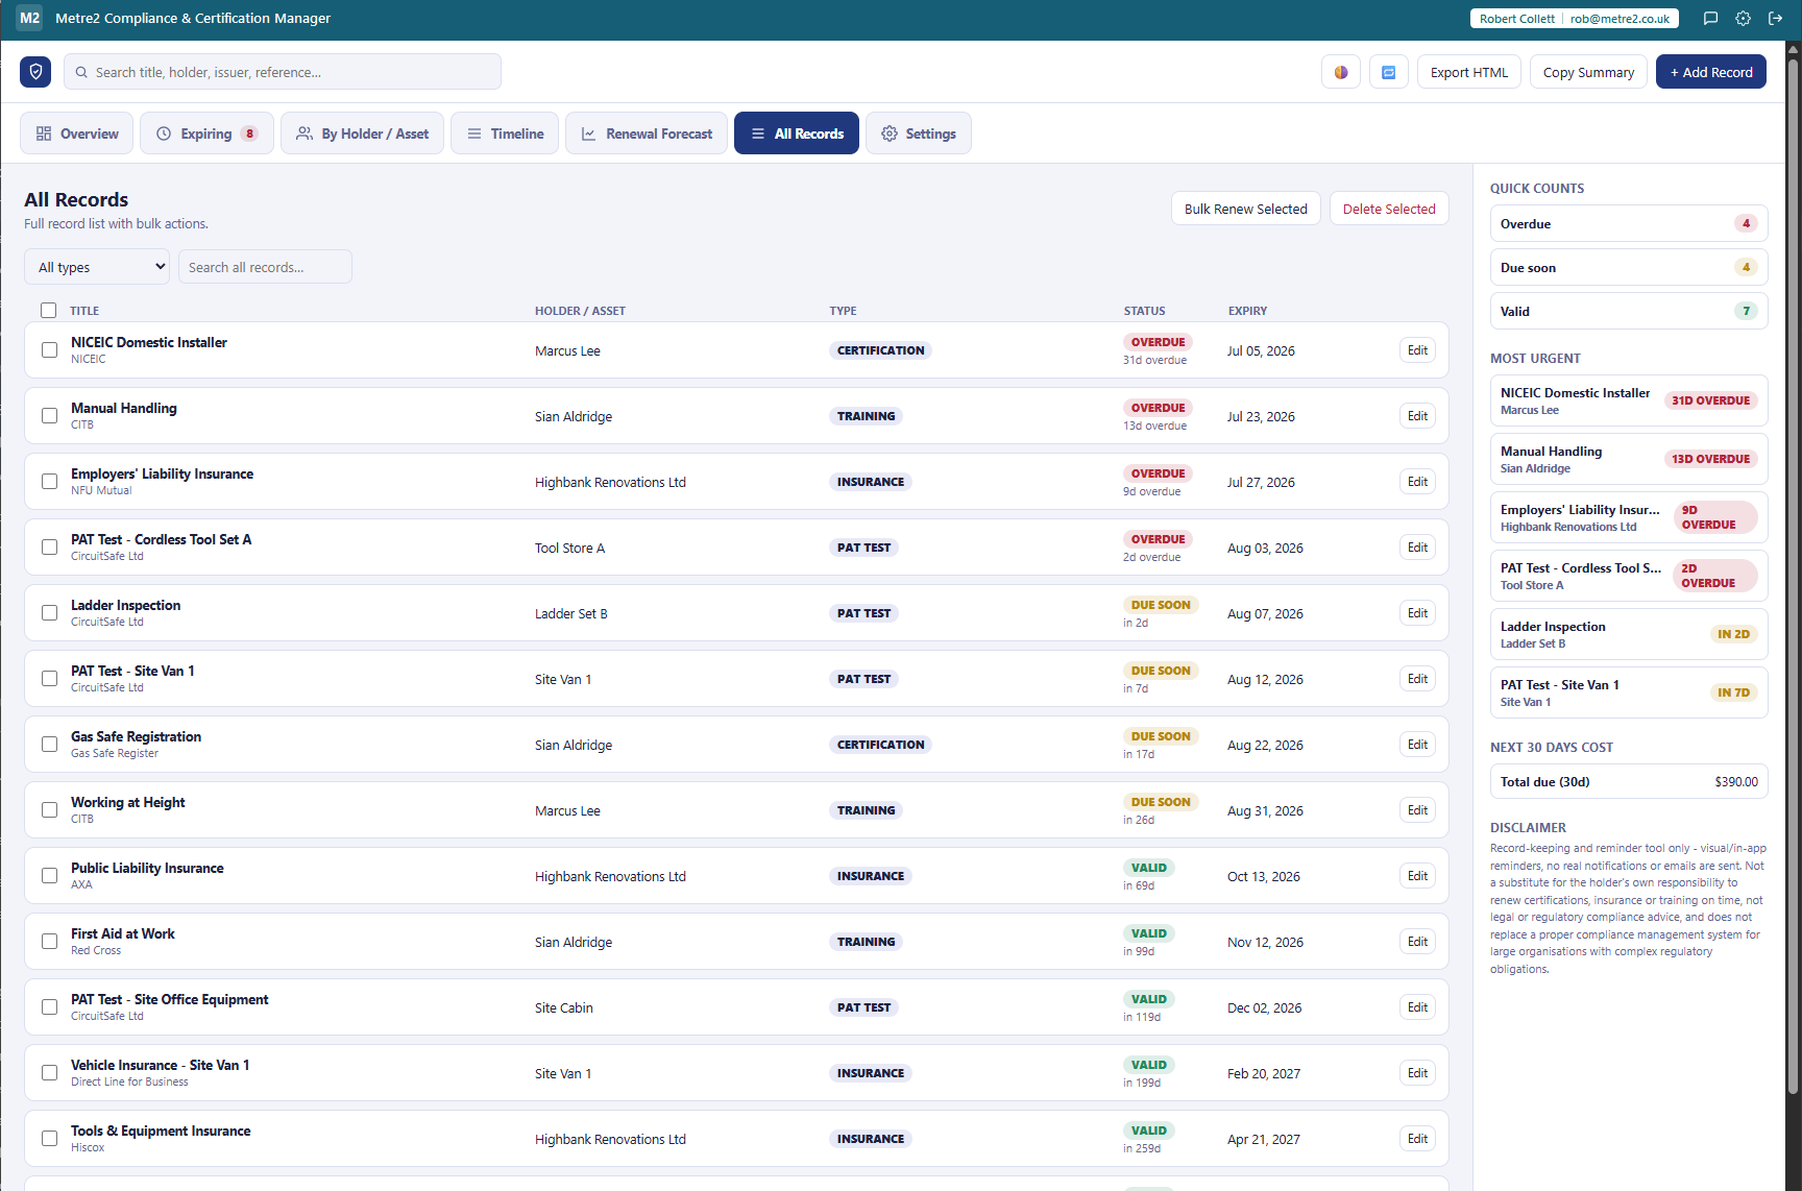Viewport: 1802px width, 1191px height.
Task: Select the Working at Height checkbox
Action: coord(49,810)
